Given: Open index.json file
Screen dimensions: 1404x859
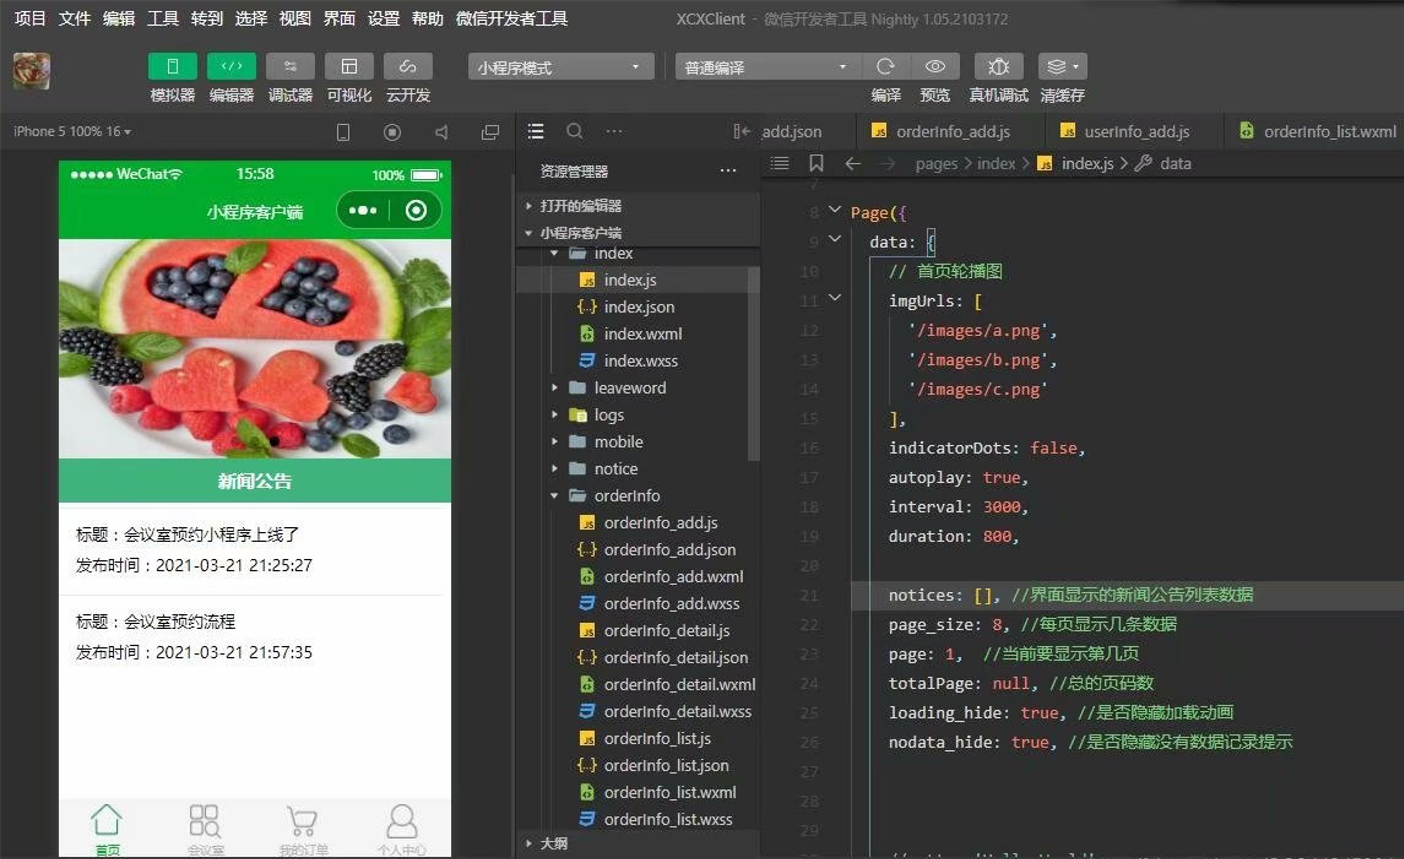Looking at the screenshot, I should tap(637, 307).
